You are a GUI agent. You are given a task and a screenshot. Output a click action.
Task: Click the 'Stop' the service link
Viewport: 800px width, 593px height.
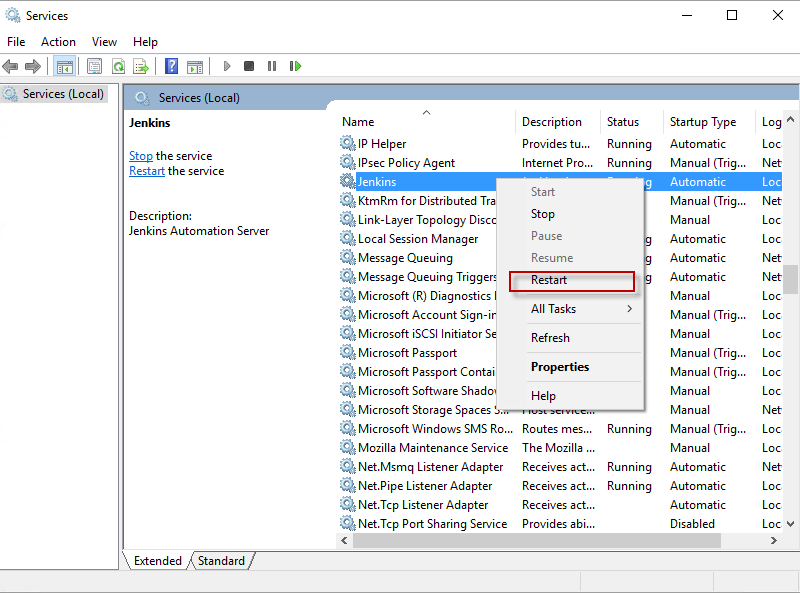[x=141, y=156]
